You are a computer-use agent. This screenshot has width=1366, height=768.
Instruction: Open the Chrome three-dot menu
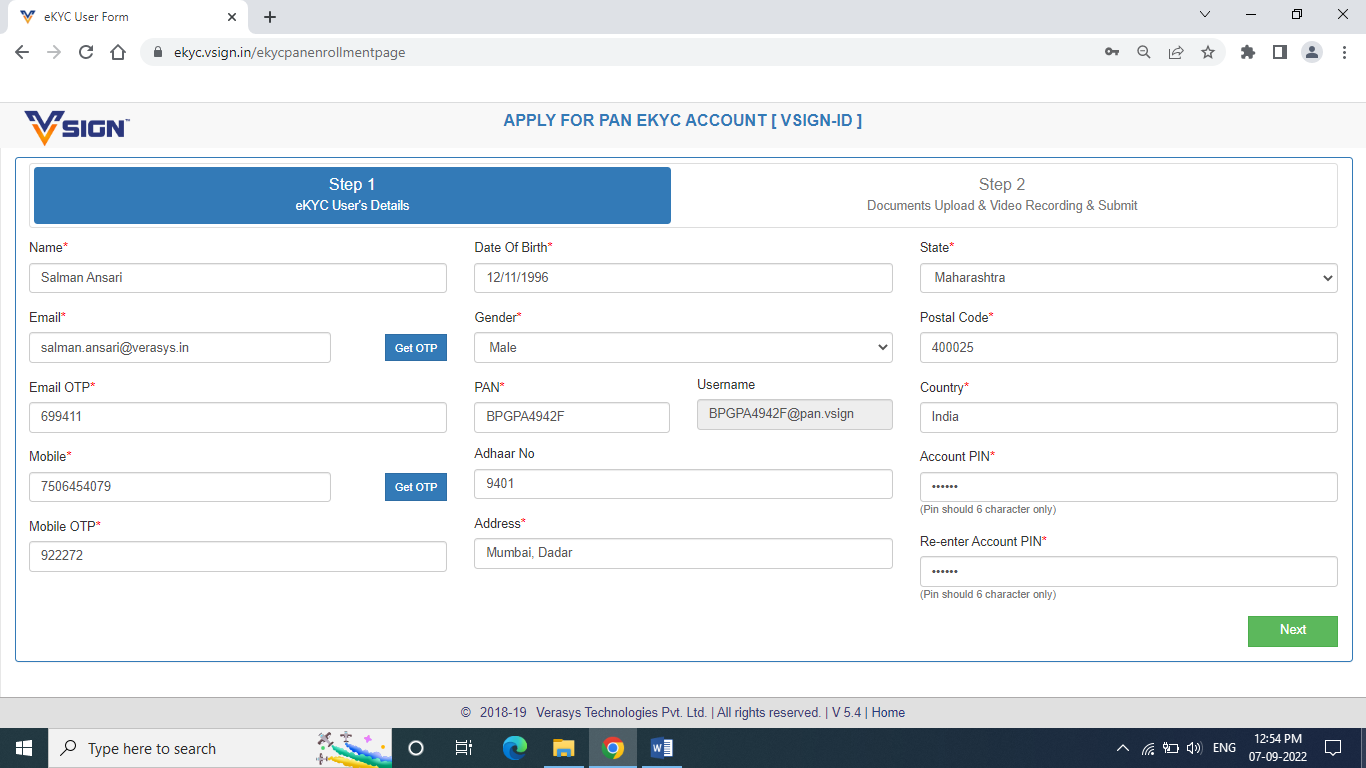(1344, 52)
